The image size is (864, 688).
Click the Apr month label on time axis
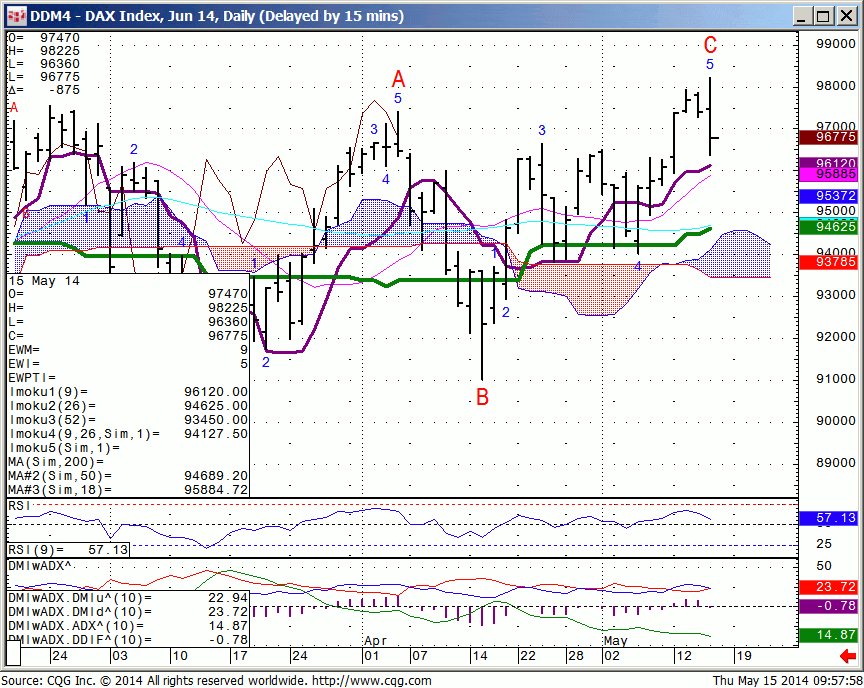pyautogui.click(x=376, y=641)
